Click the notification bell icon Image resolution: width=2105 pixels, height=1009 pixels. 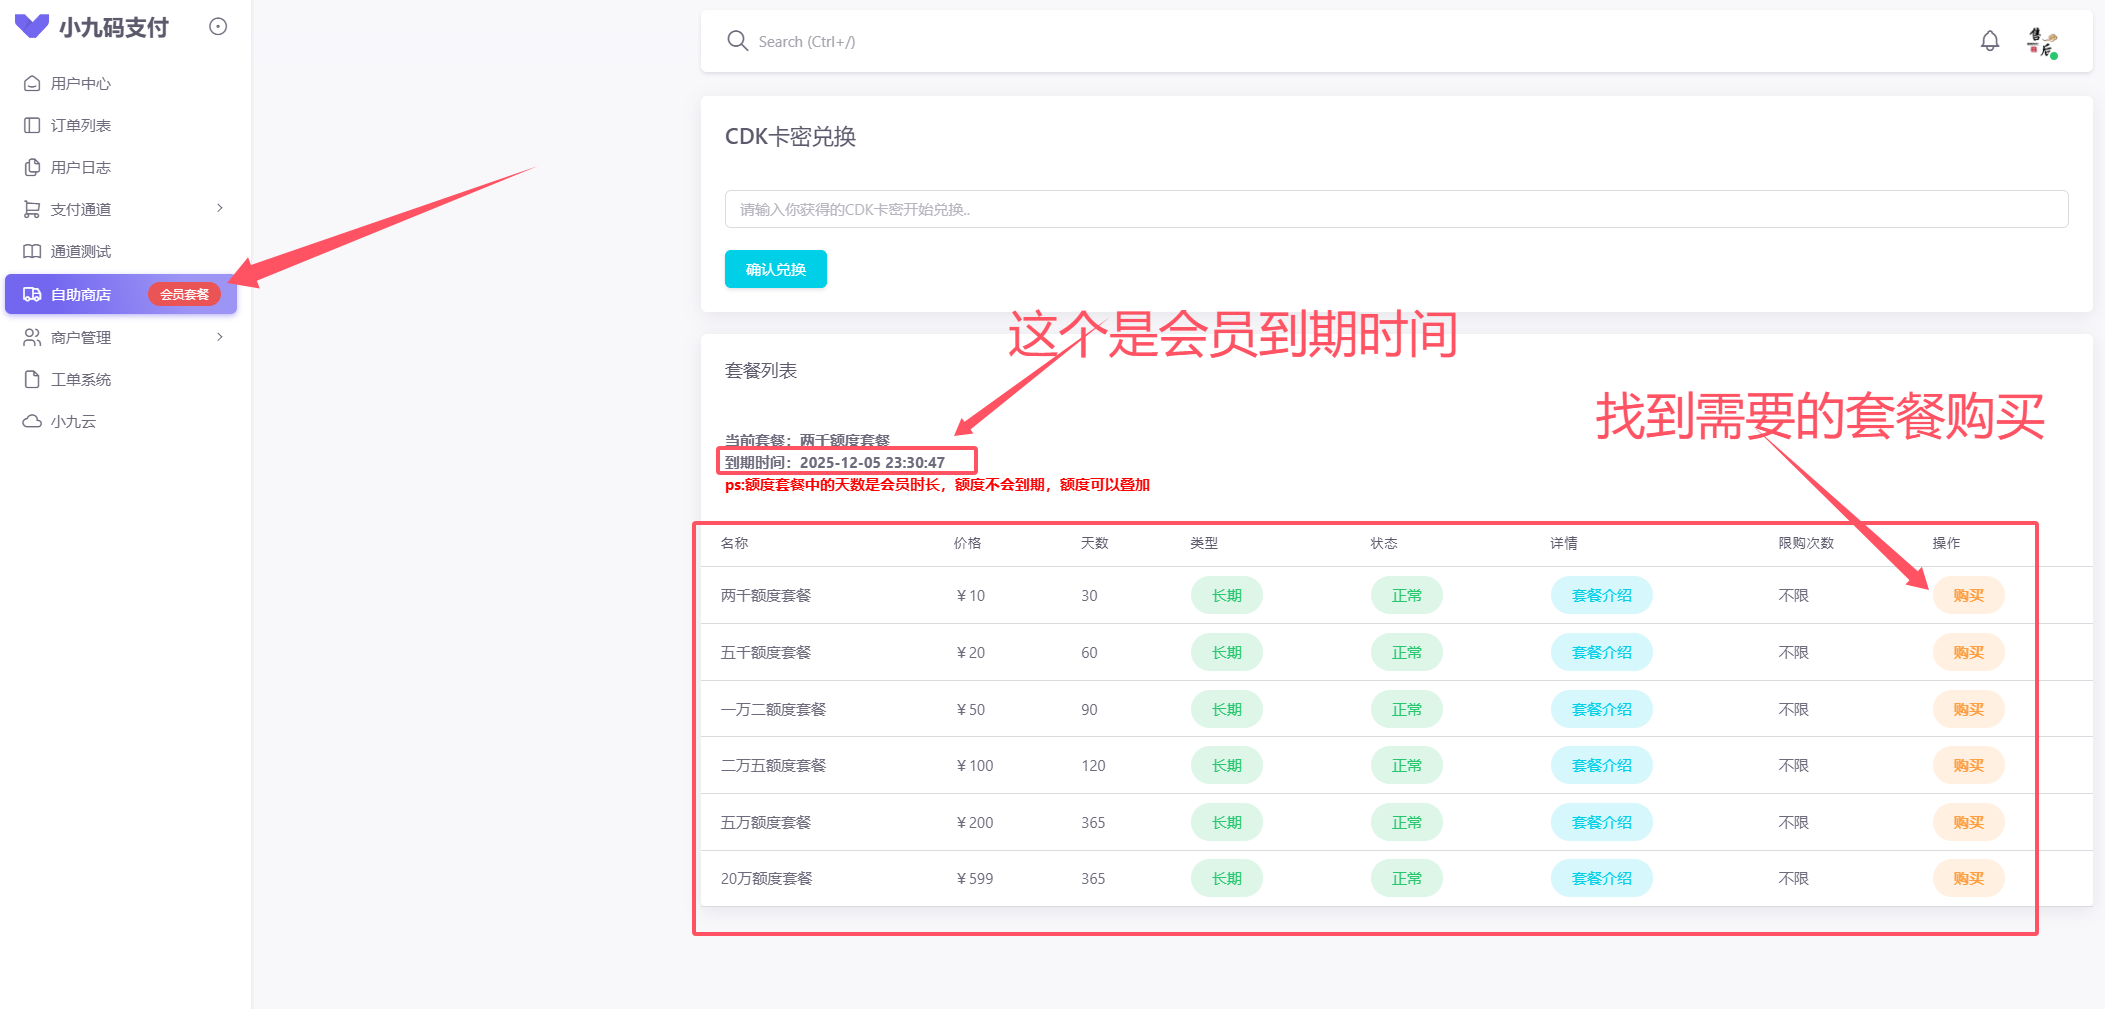point(1989,41)
